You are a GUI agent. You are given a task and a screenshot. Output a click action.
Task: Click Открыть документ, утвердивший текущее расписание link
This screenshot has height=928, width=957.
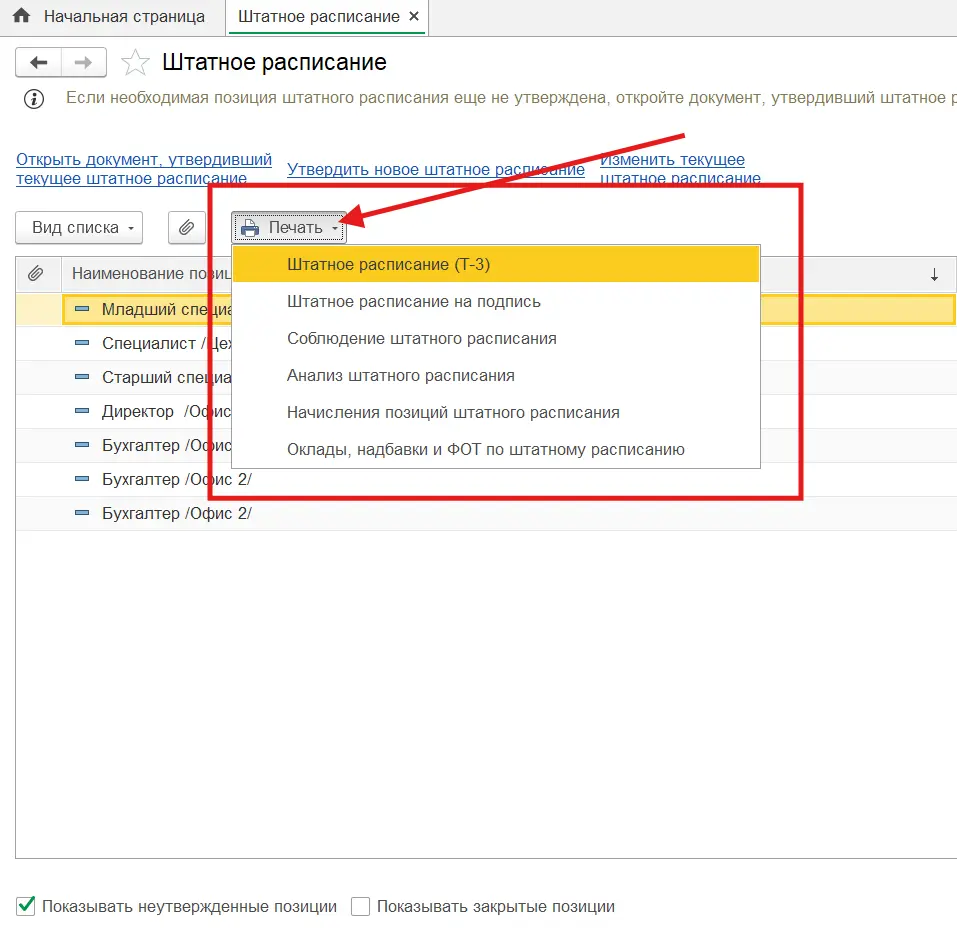(143, 169)
